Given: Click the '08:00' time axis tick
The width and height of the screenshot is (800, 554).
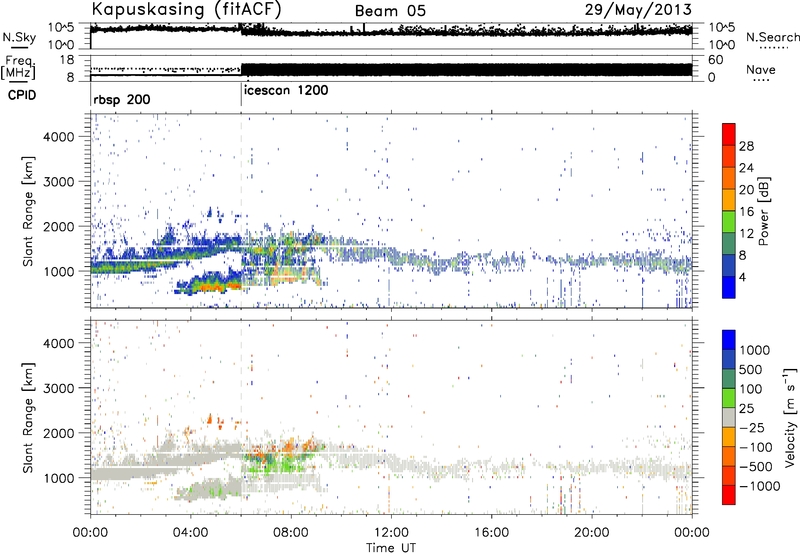Looking at the screenshot, I should pos(291,533).
